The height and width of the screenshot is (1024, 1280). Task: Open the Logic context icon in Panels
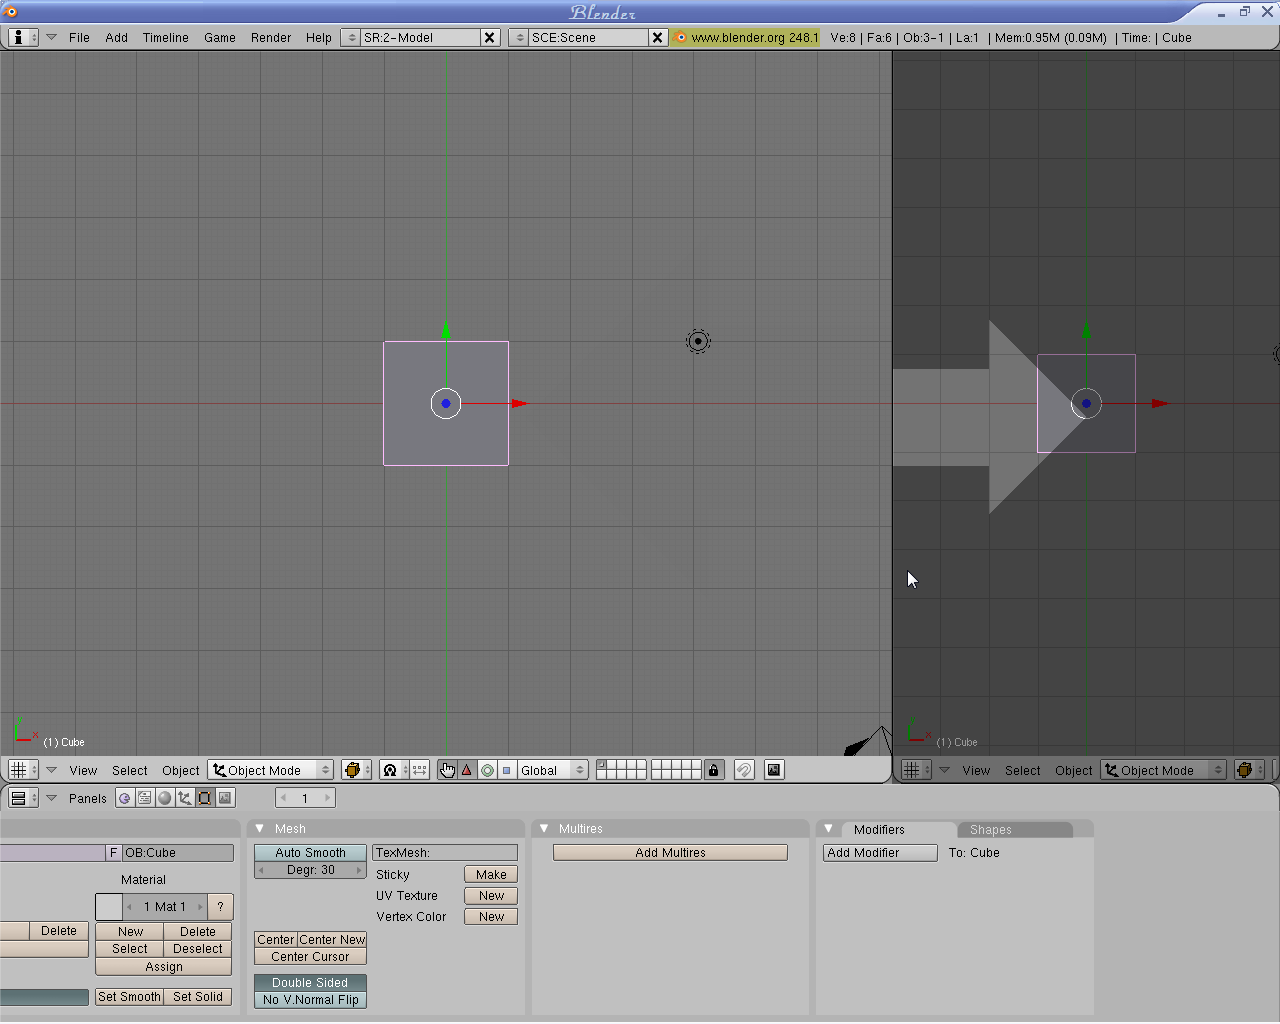coord(124,798)
